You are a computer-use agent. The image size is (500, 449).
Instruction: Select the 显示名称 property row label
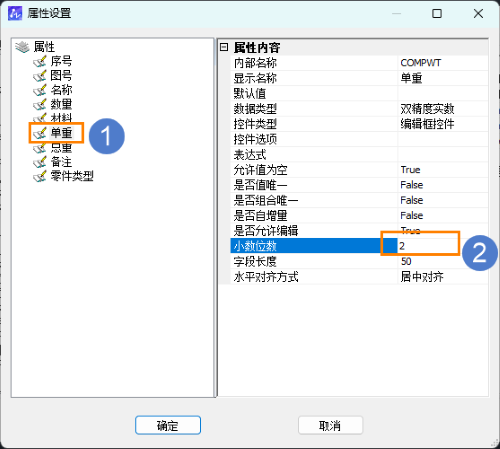tap(255, 78)
